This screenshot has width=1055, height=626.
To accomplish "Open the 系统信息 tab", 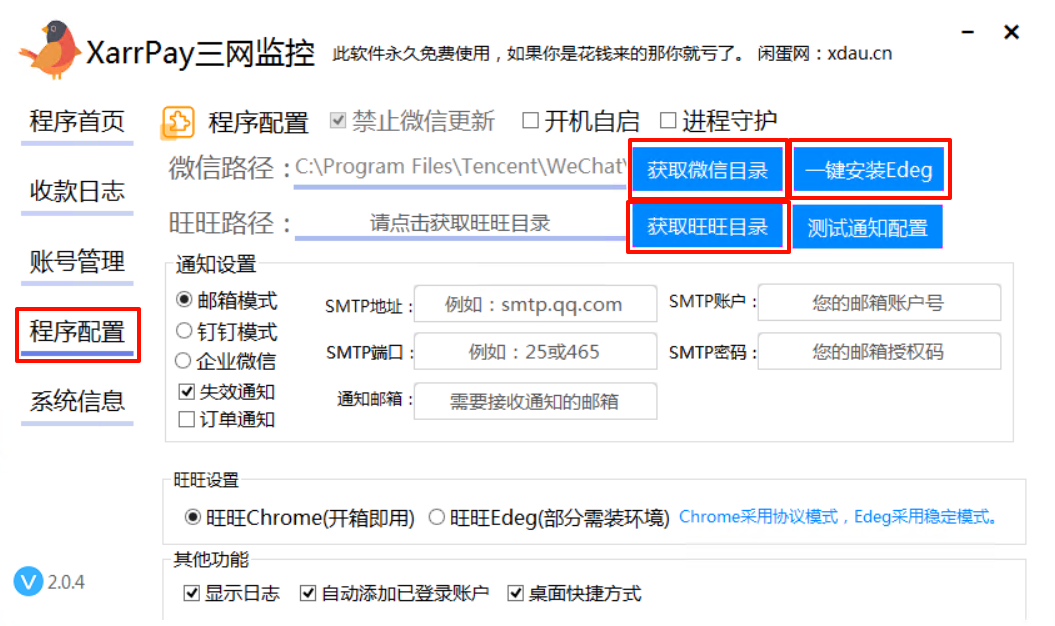I will 77,402.
